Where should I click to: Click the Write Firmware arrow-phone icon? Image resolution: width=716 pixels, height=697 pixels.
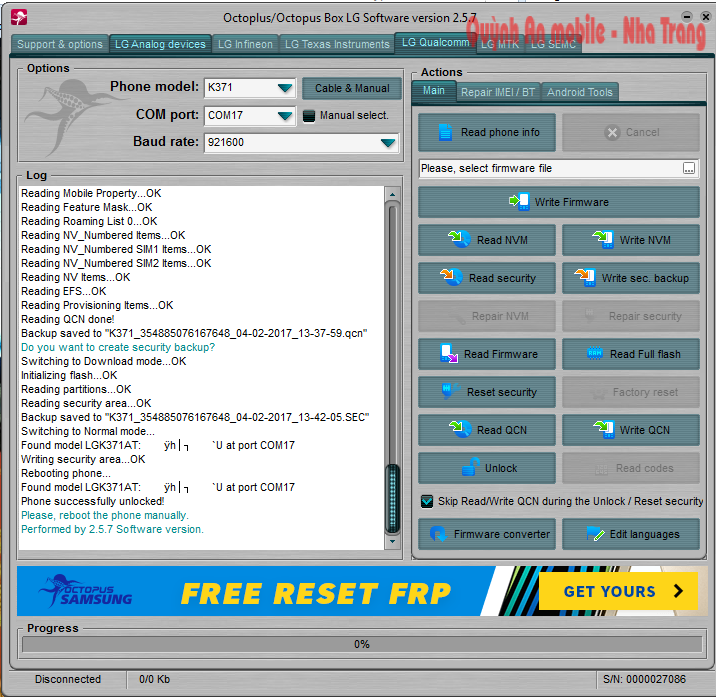coord(519,201)
